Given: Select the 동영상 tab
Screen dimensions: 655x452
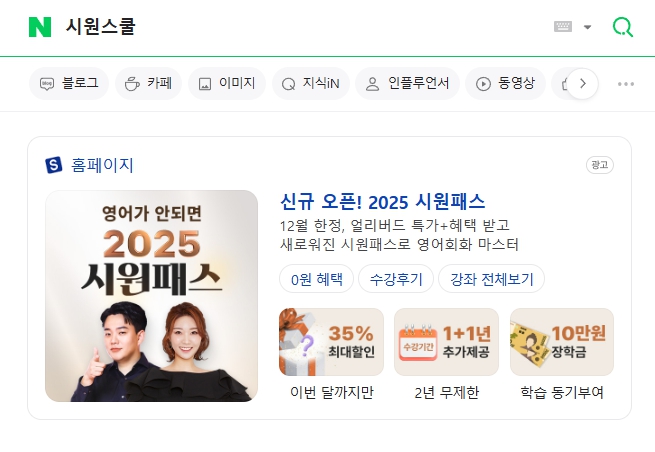Looking at the screenshot, I should click(x=505, y=84).
